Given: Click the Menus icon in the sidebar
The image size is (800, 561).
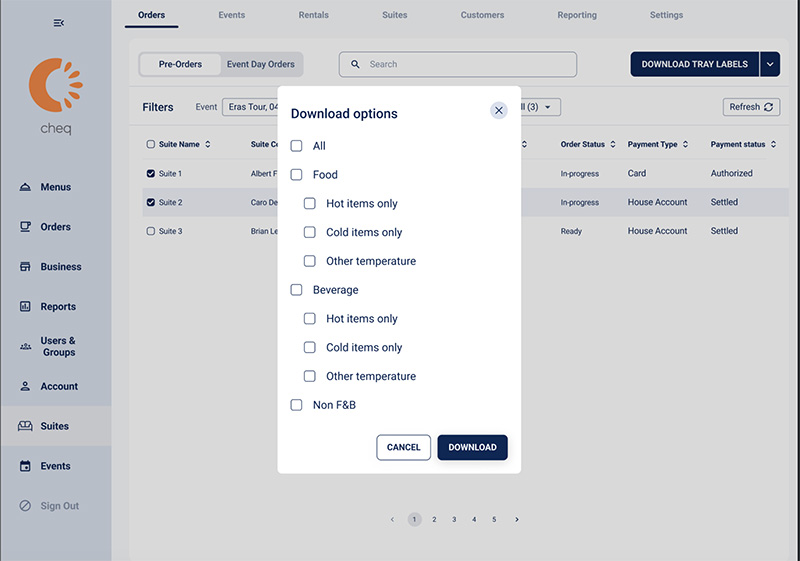Looking at the screenshot, I should [x=26, y=187].
